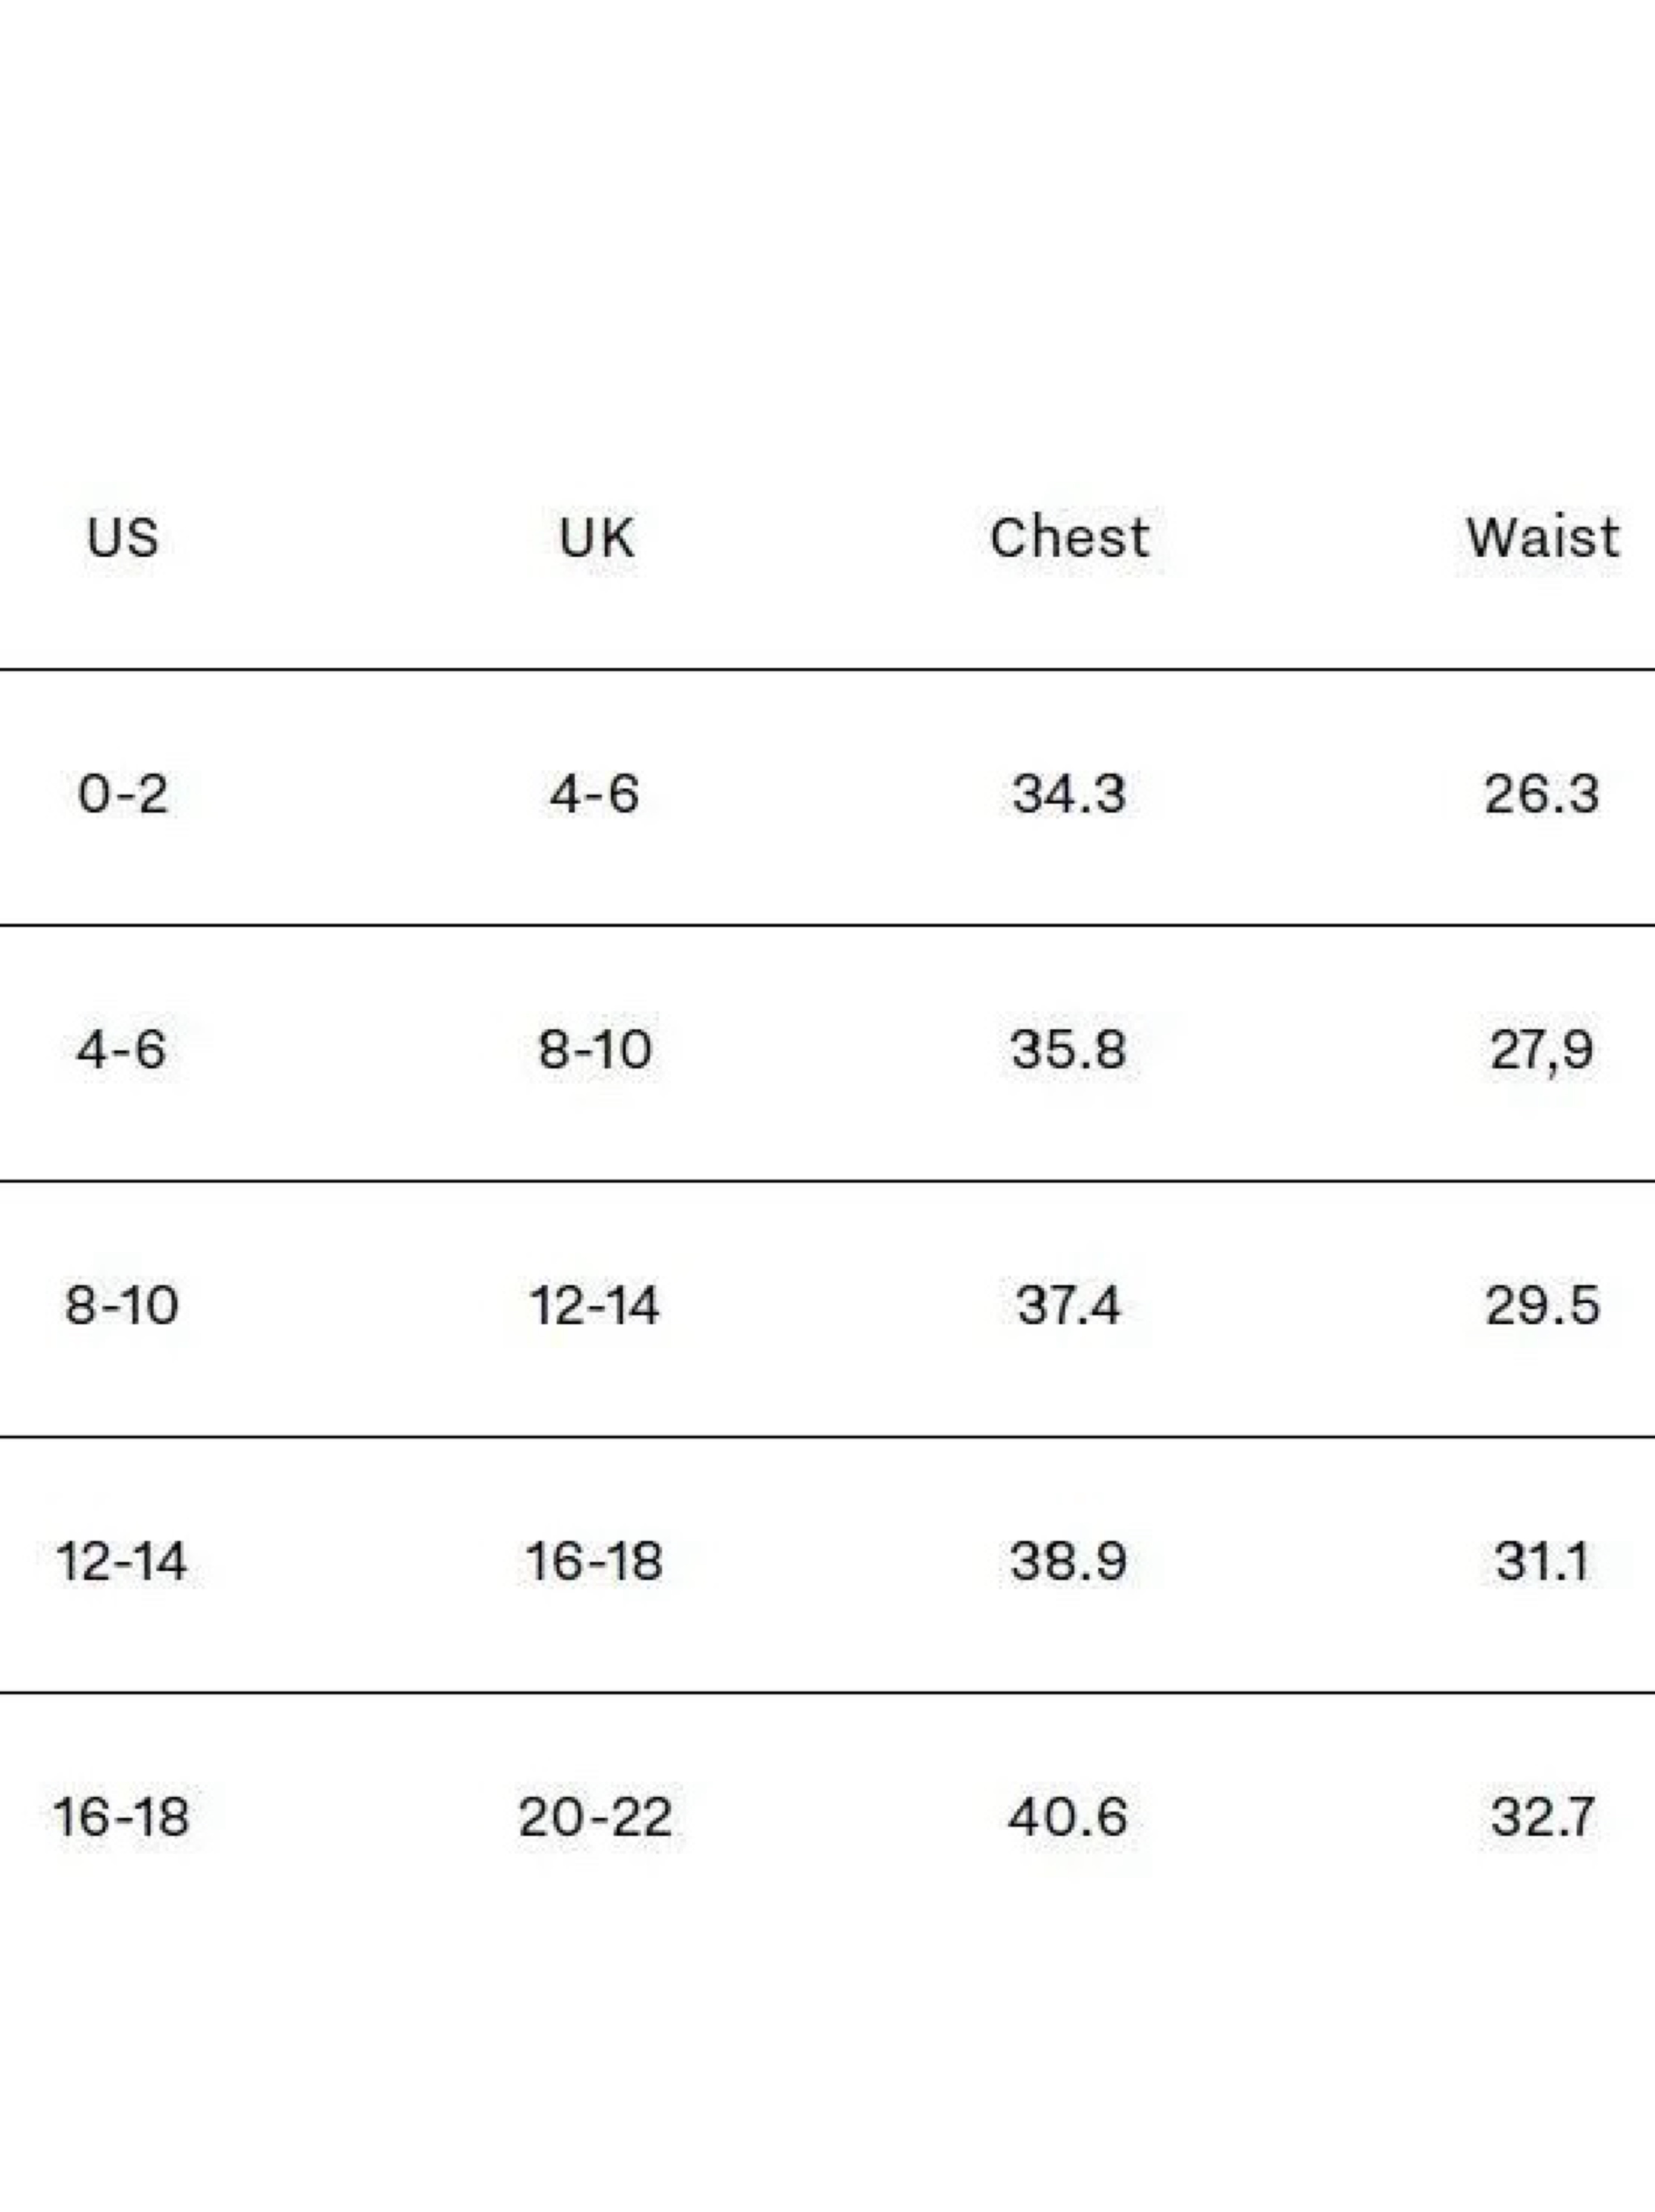
Task: Click the chest value 34.3
Action: [x=1069, y=794]
